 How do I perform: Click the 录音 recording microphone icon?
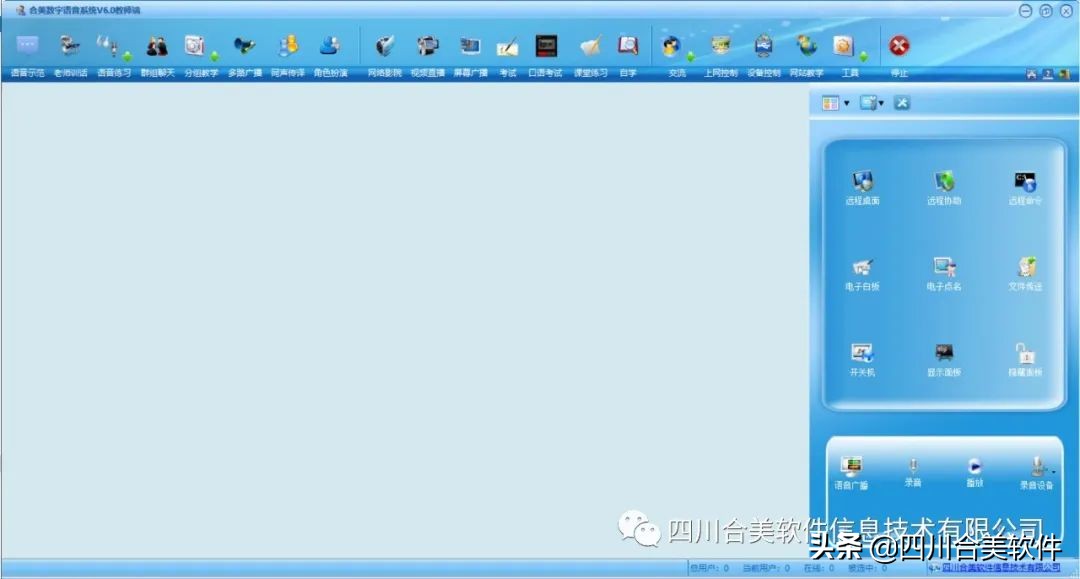click(x=914, y=468)
